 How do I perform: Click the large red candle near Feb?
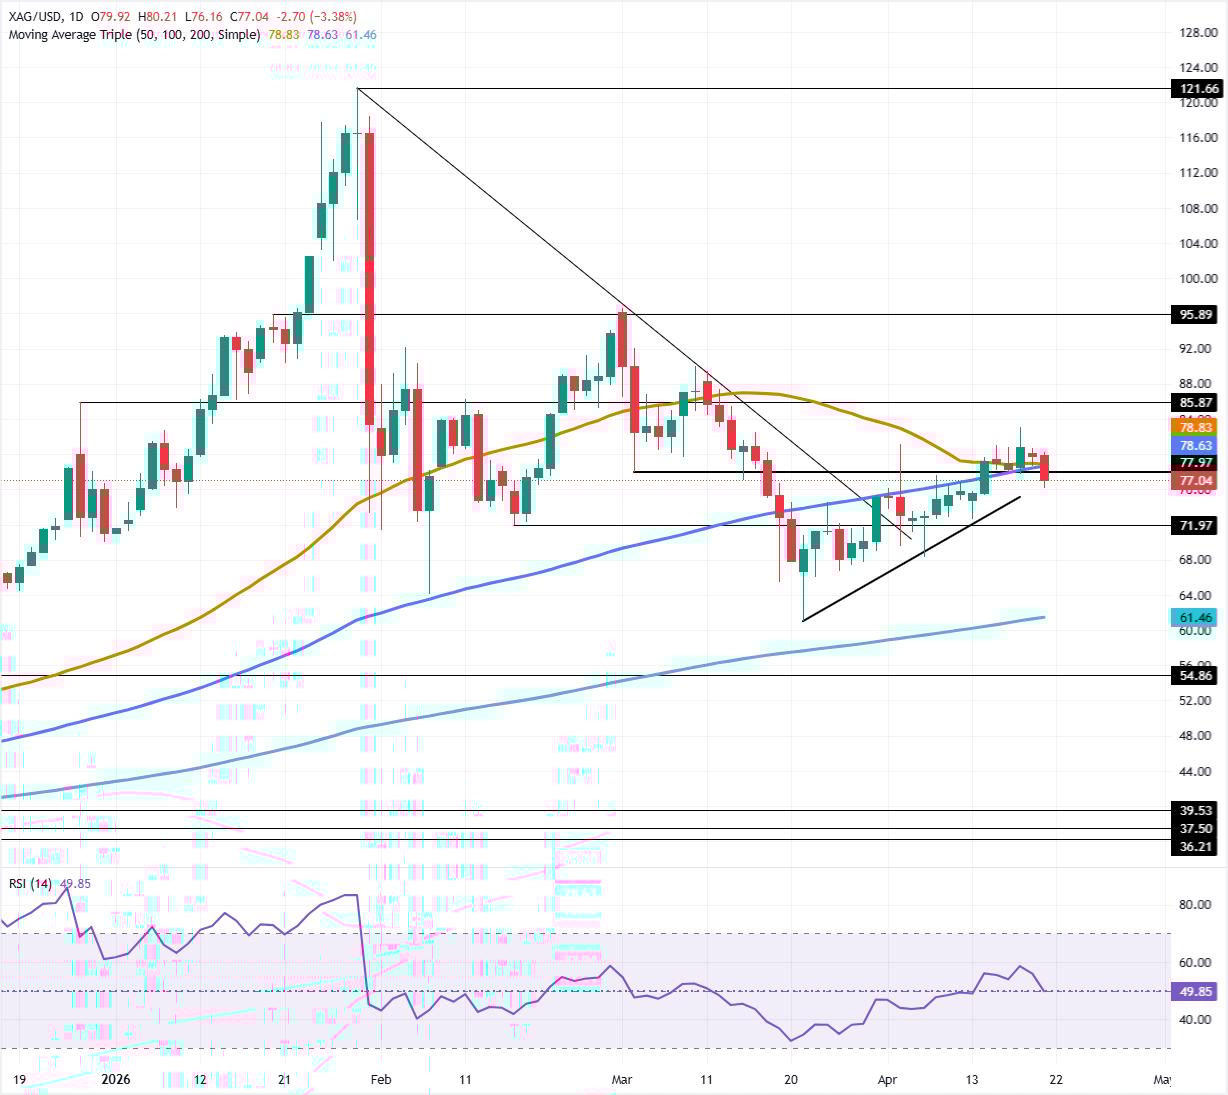(370, 280)
